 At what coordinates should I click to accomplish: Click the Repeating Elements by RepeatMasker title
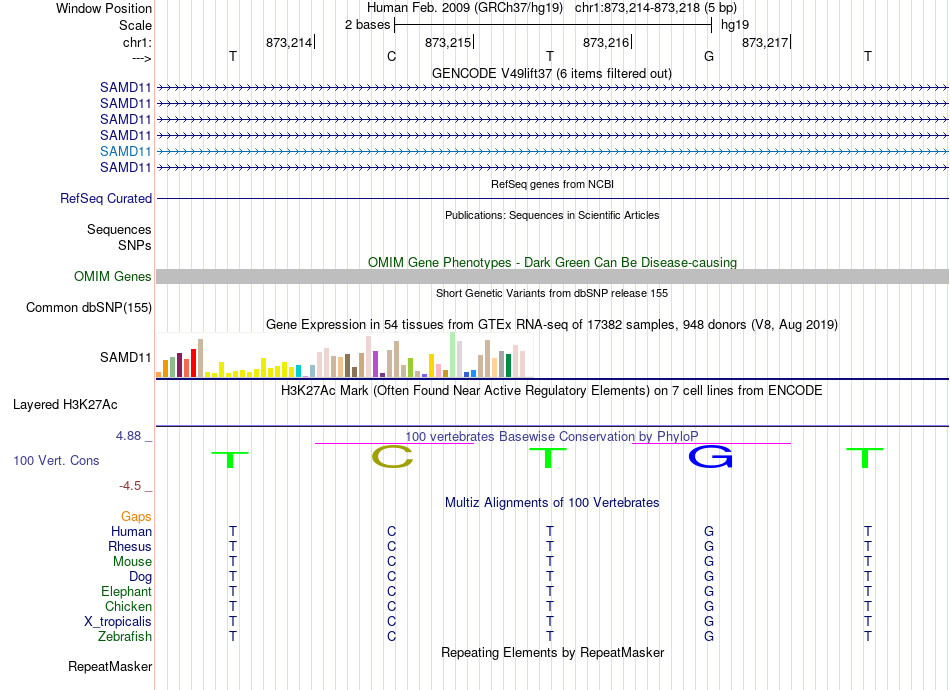tap(553, 653)
